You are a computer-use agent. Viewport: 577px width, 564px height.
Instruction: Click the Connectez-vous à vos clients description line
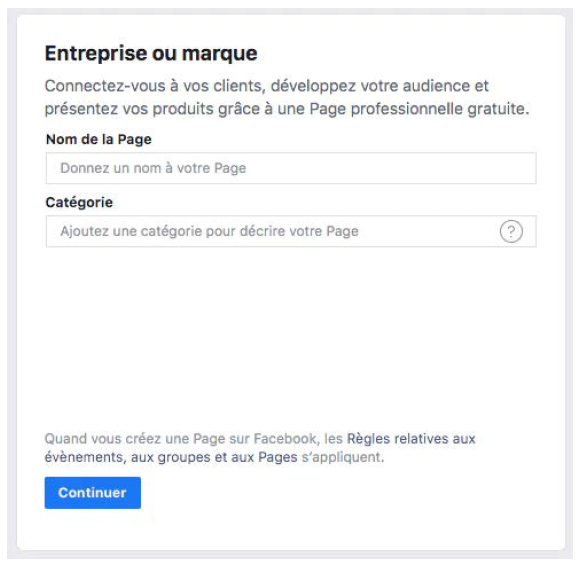[267, 86]
